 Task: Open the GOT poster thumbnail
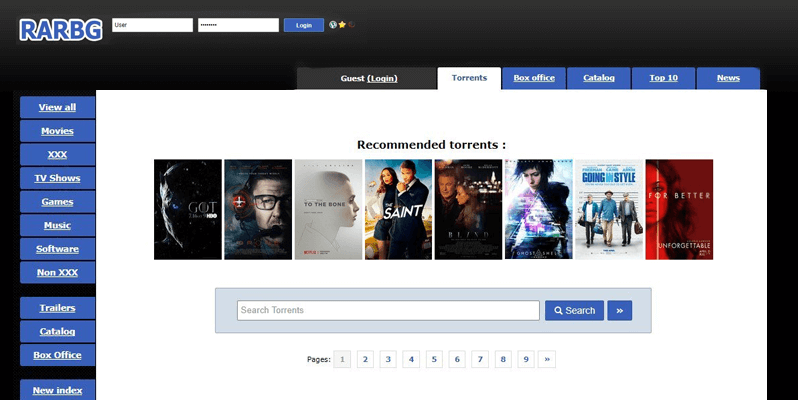click(x=188, y=209)
